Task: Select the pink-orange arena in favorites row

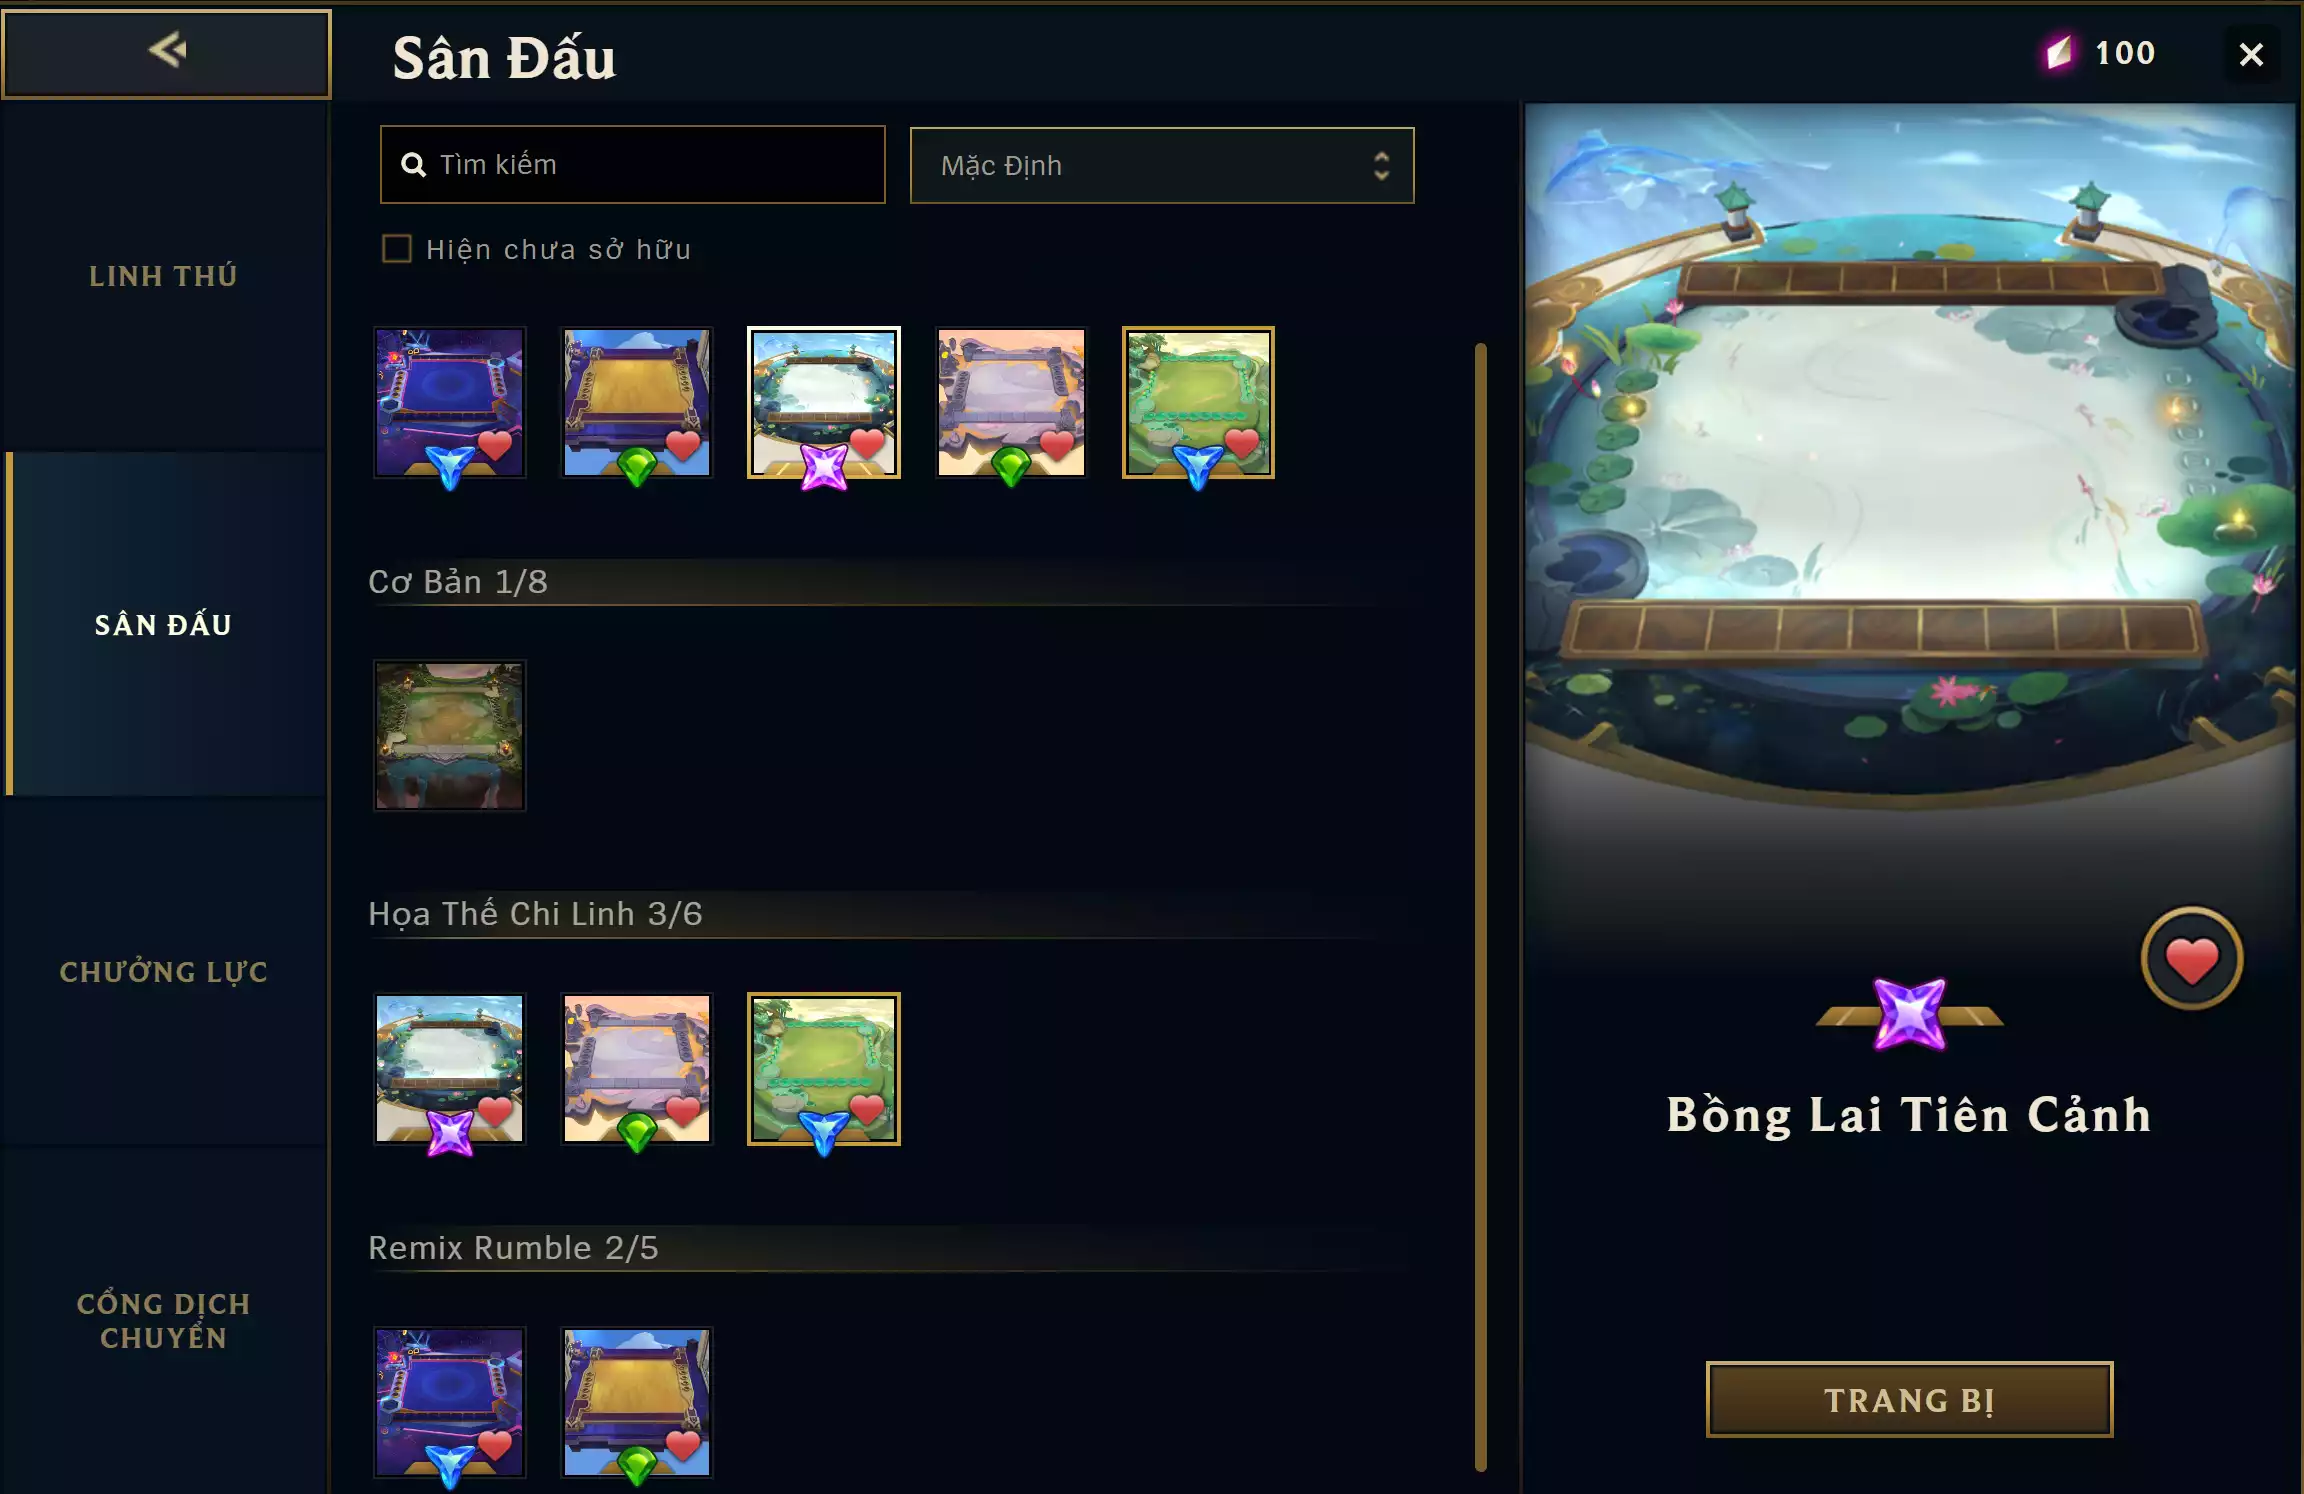Action: tap(1011, 402)
